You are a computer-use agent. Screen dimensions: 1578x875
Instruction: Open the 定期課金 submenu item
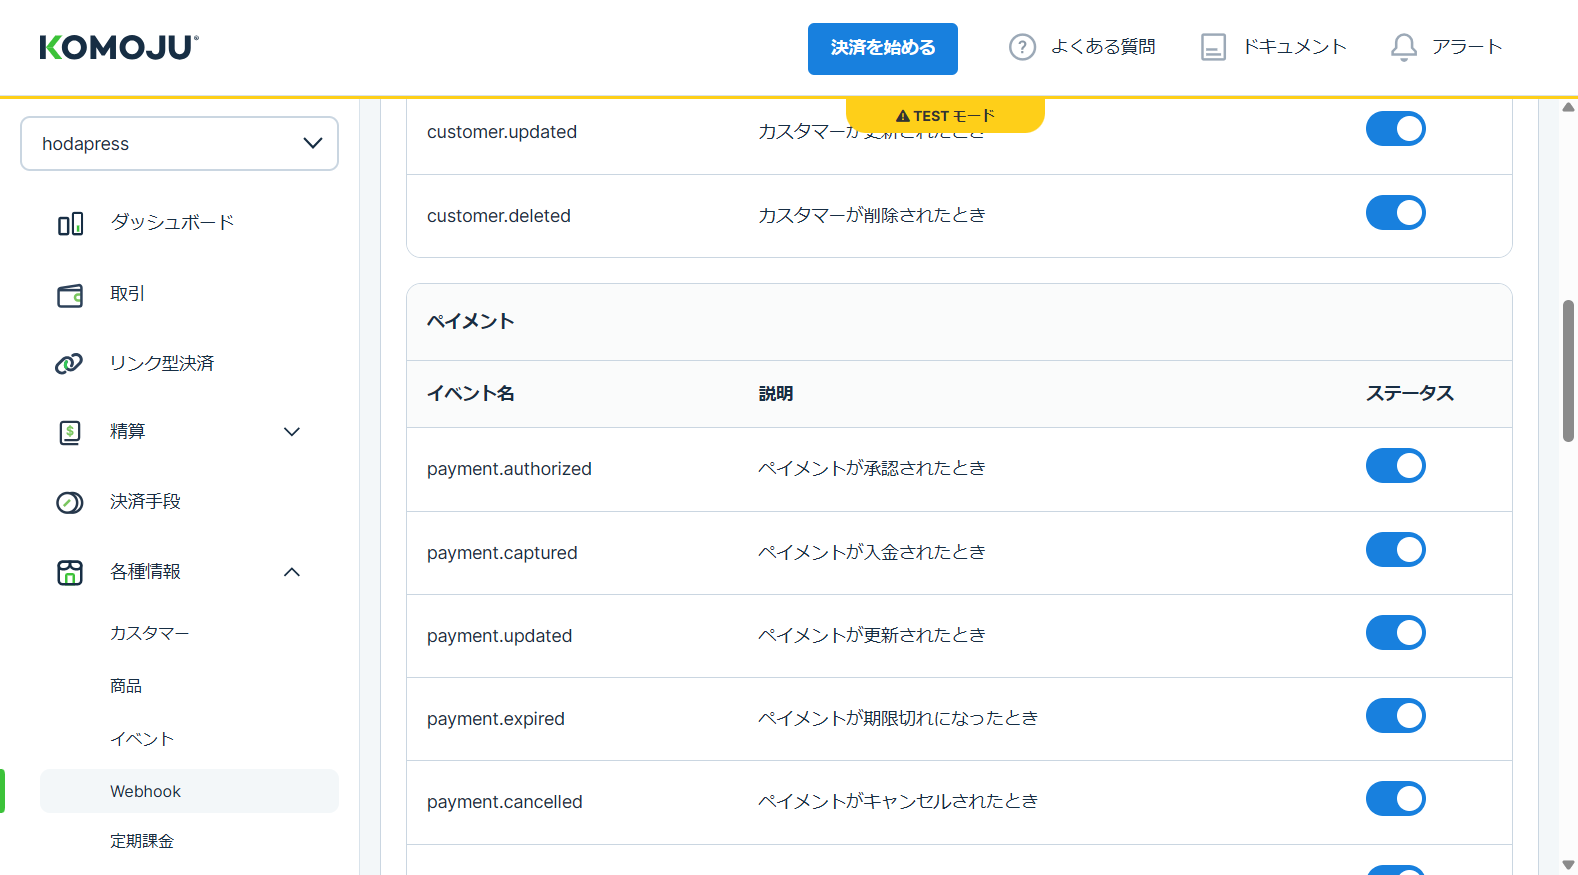click(x=142, y=841)
